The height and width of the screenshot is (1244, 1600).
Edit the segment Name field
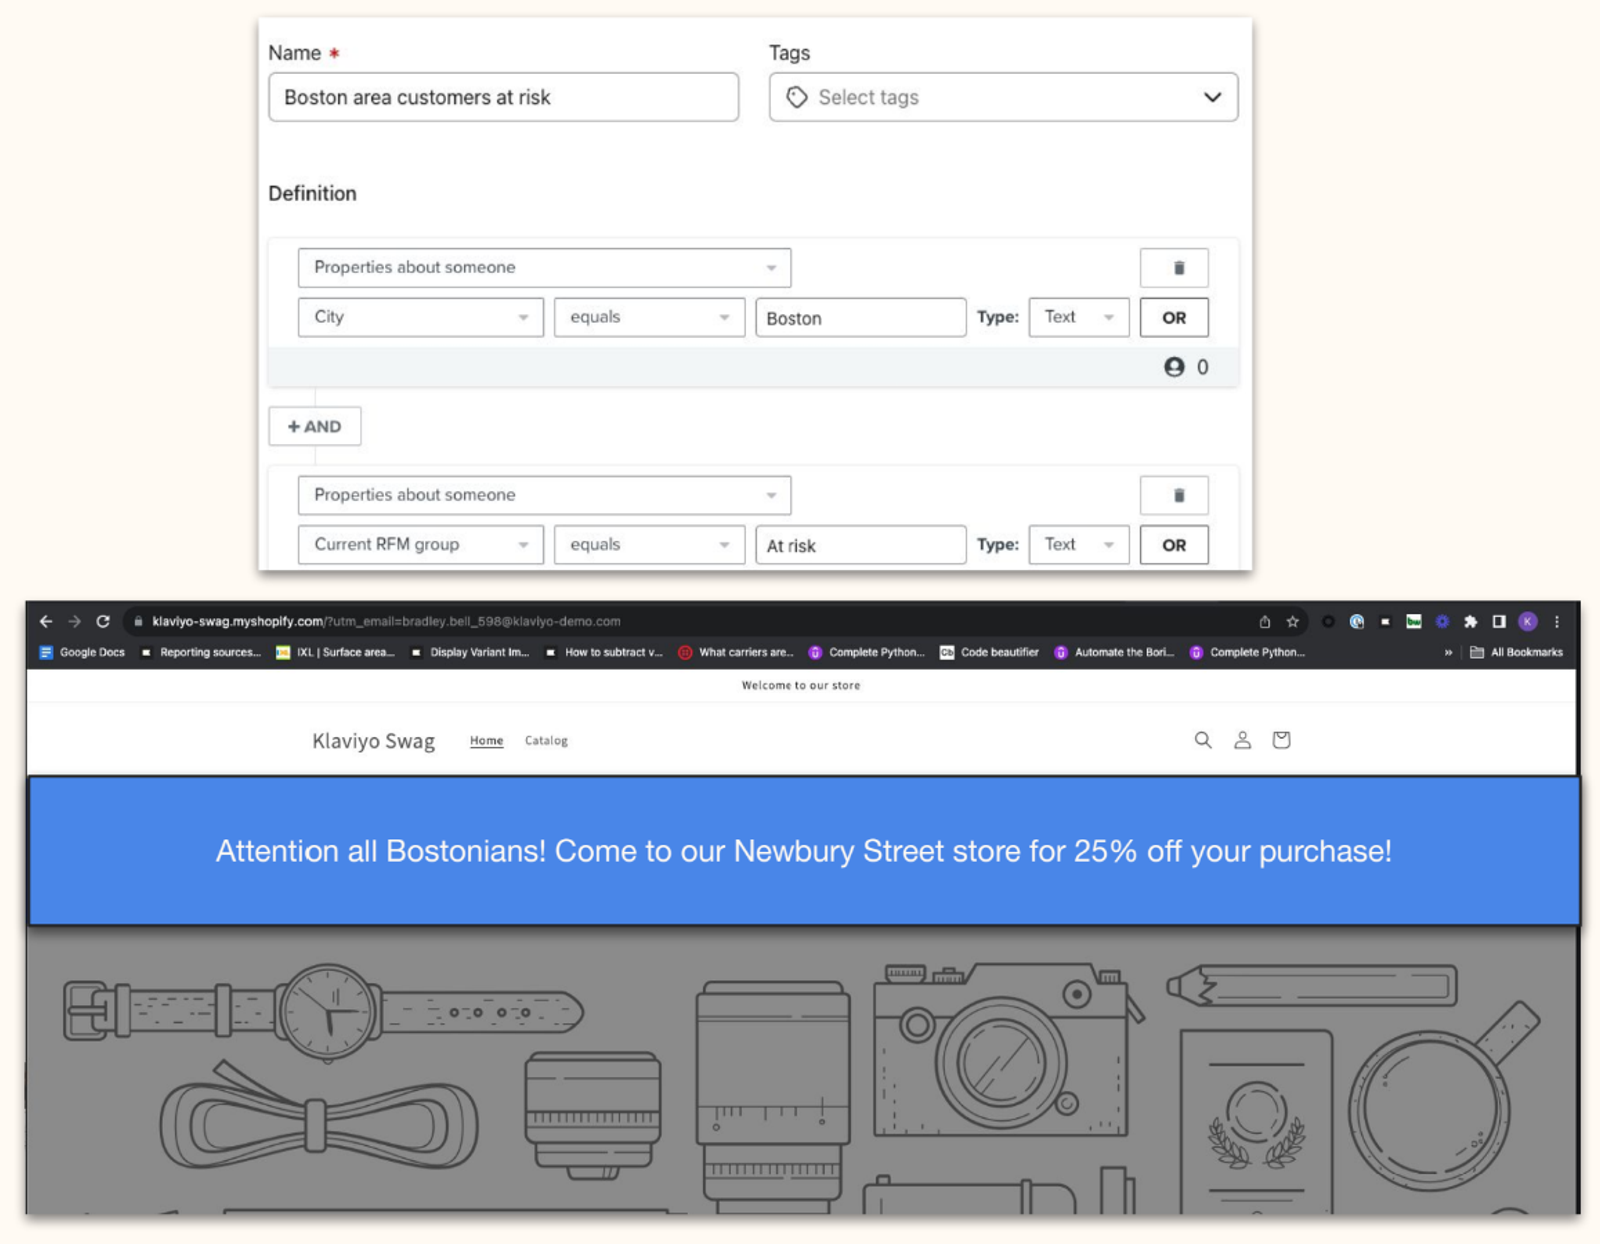(503, 97)
